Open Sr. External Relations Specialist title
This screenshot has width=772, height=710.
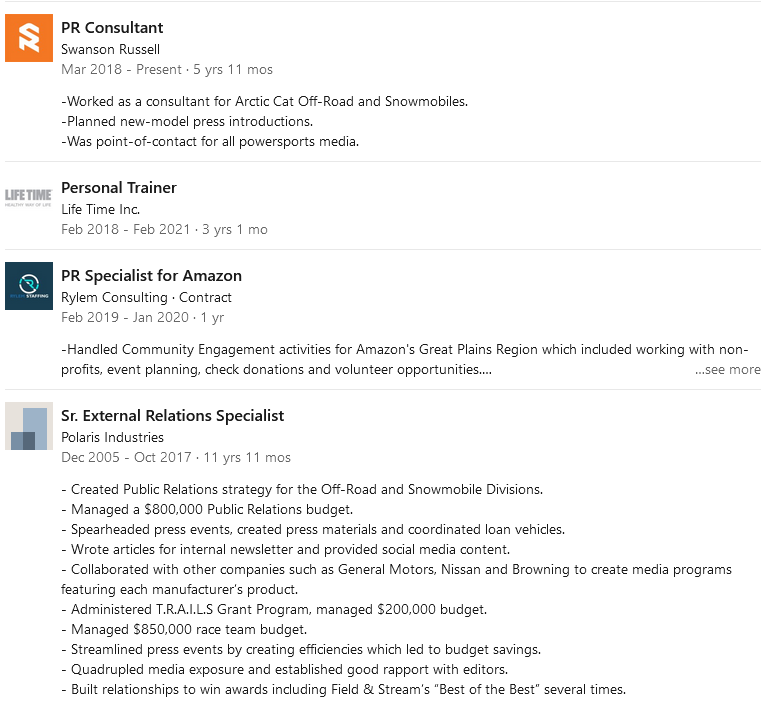173,416
